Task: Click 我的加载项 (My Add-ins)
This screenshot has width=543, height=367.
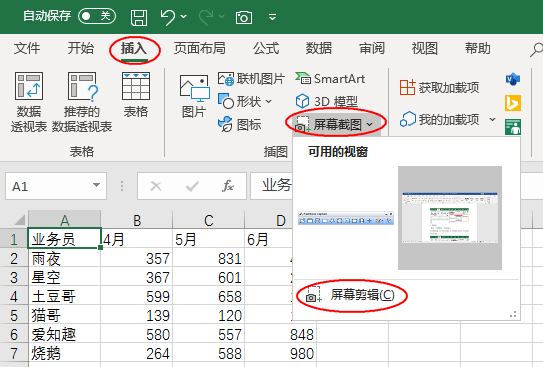Action: [439, 119]
